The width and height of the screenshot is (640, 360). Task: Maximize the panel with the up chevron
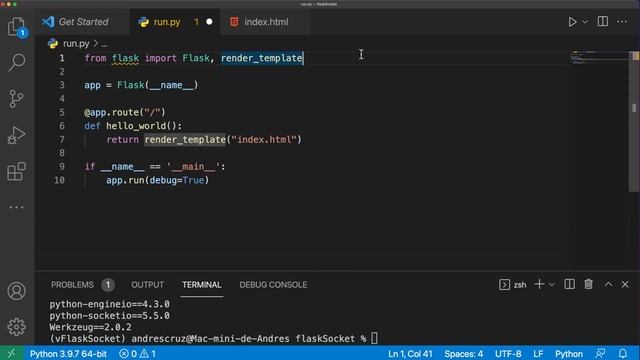click(609, 284)
